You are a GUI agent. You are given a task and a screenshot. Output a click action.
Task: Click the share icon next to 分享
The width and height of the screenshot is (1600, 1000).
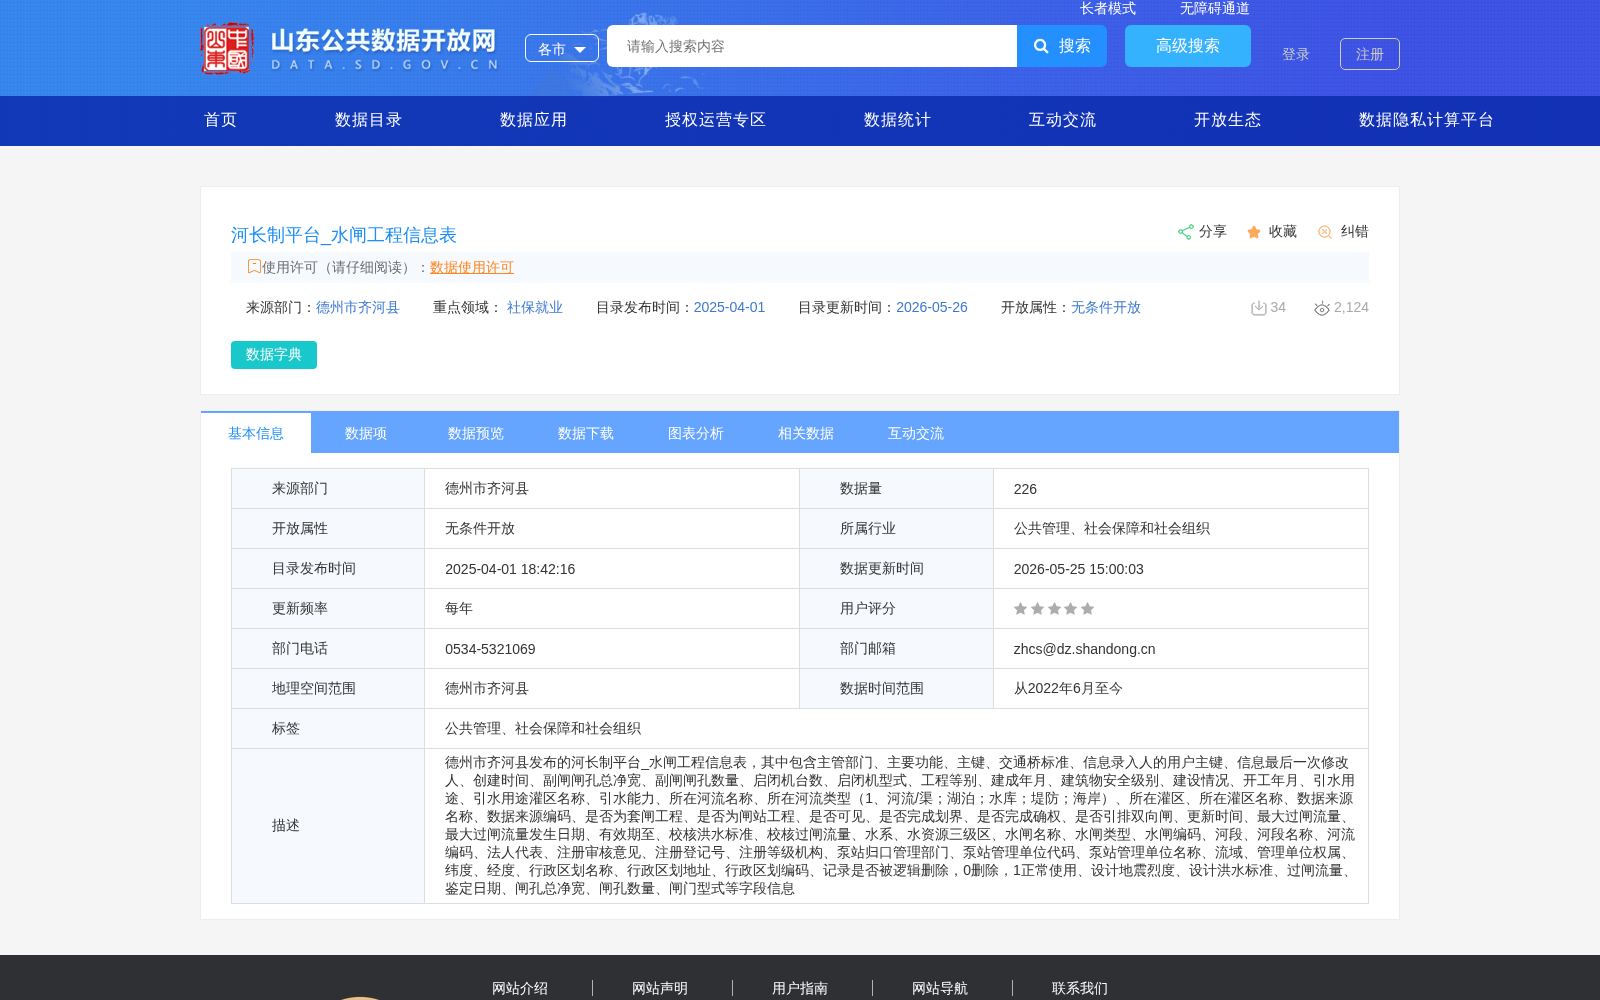pos(1185,232)
